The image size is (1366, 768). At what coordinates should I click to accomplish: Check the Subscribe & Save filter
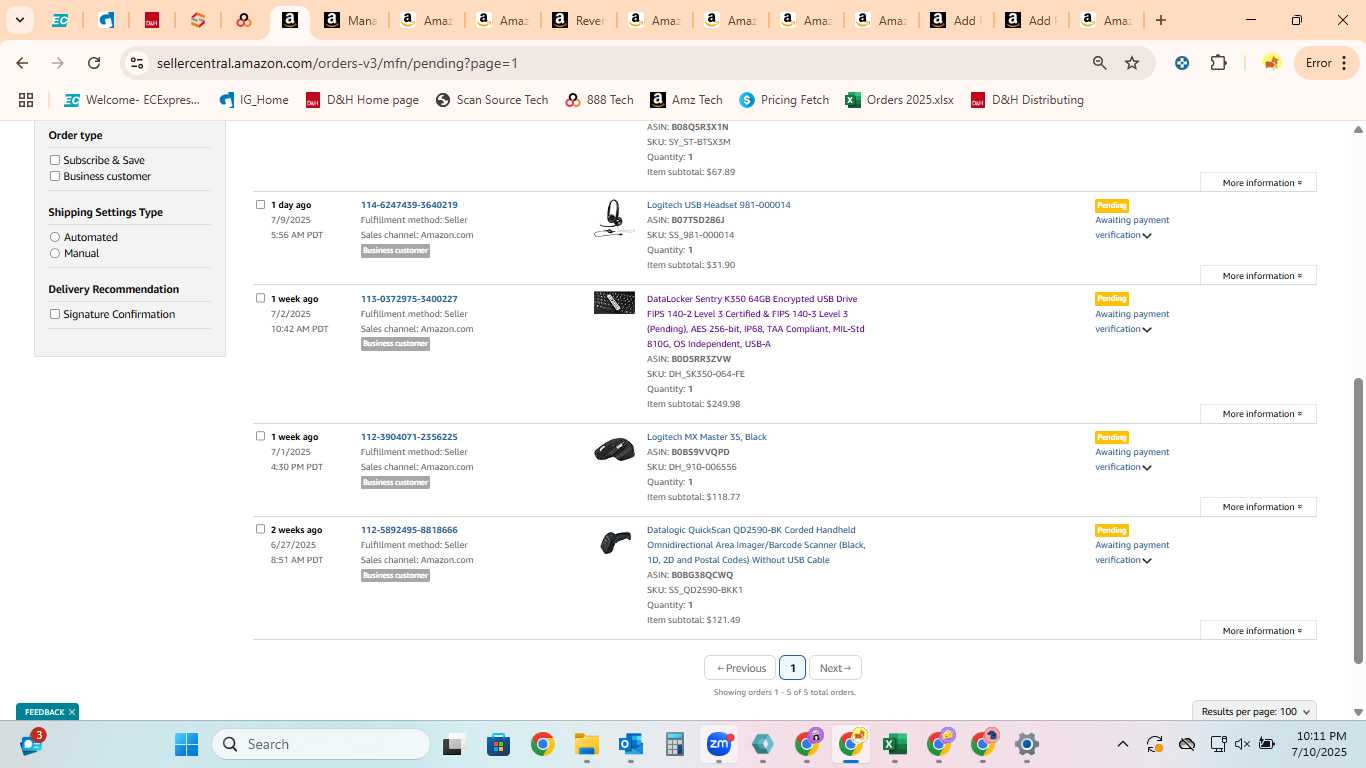point(55,160)
